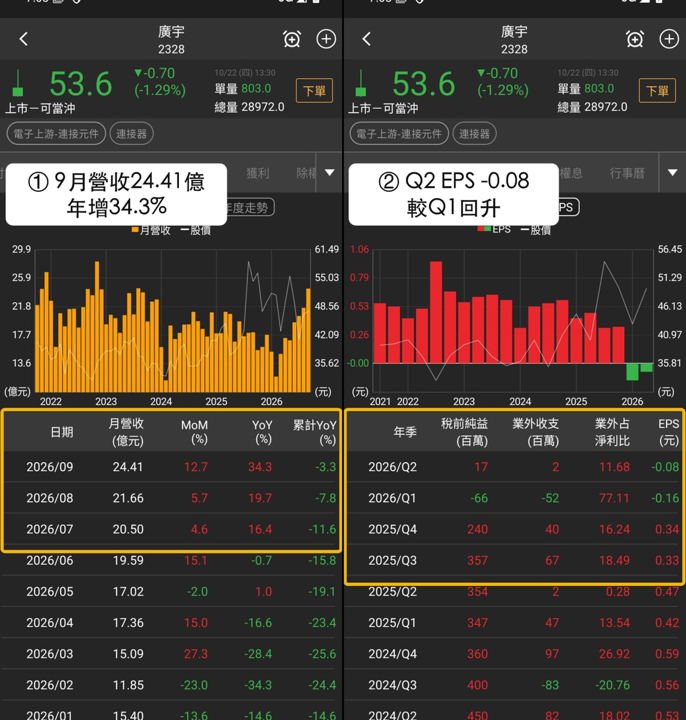Select the 2026/03 revenue row date
The height and width of the screenshot is (720, 686).
pyautogui.click(x=50, y=654)
